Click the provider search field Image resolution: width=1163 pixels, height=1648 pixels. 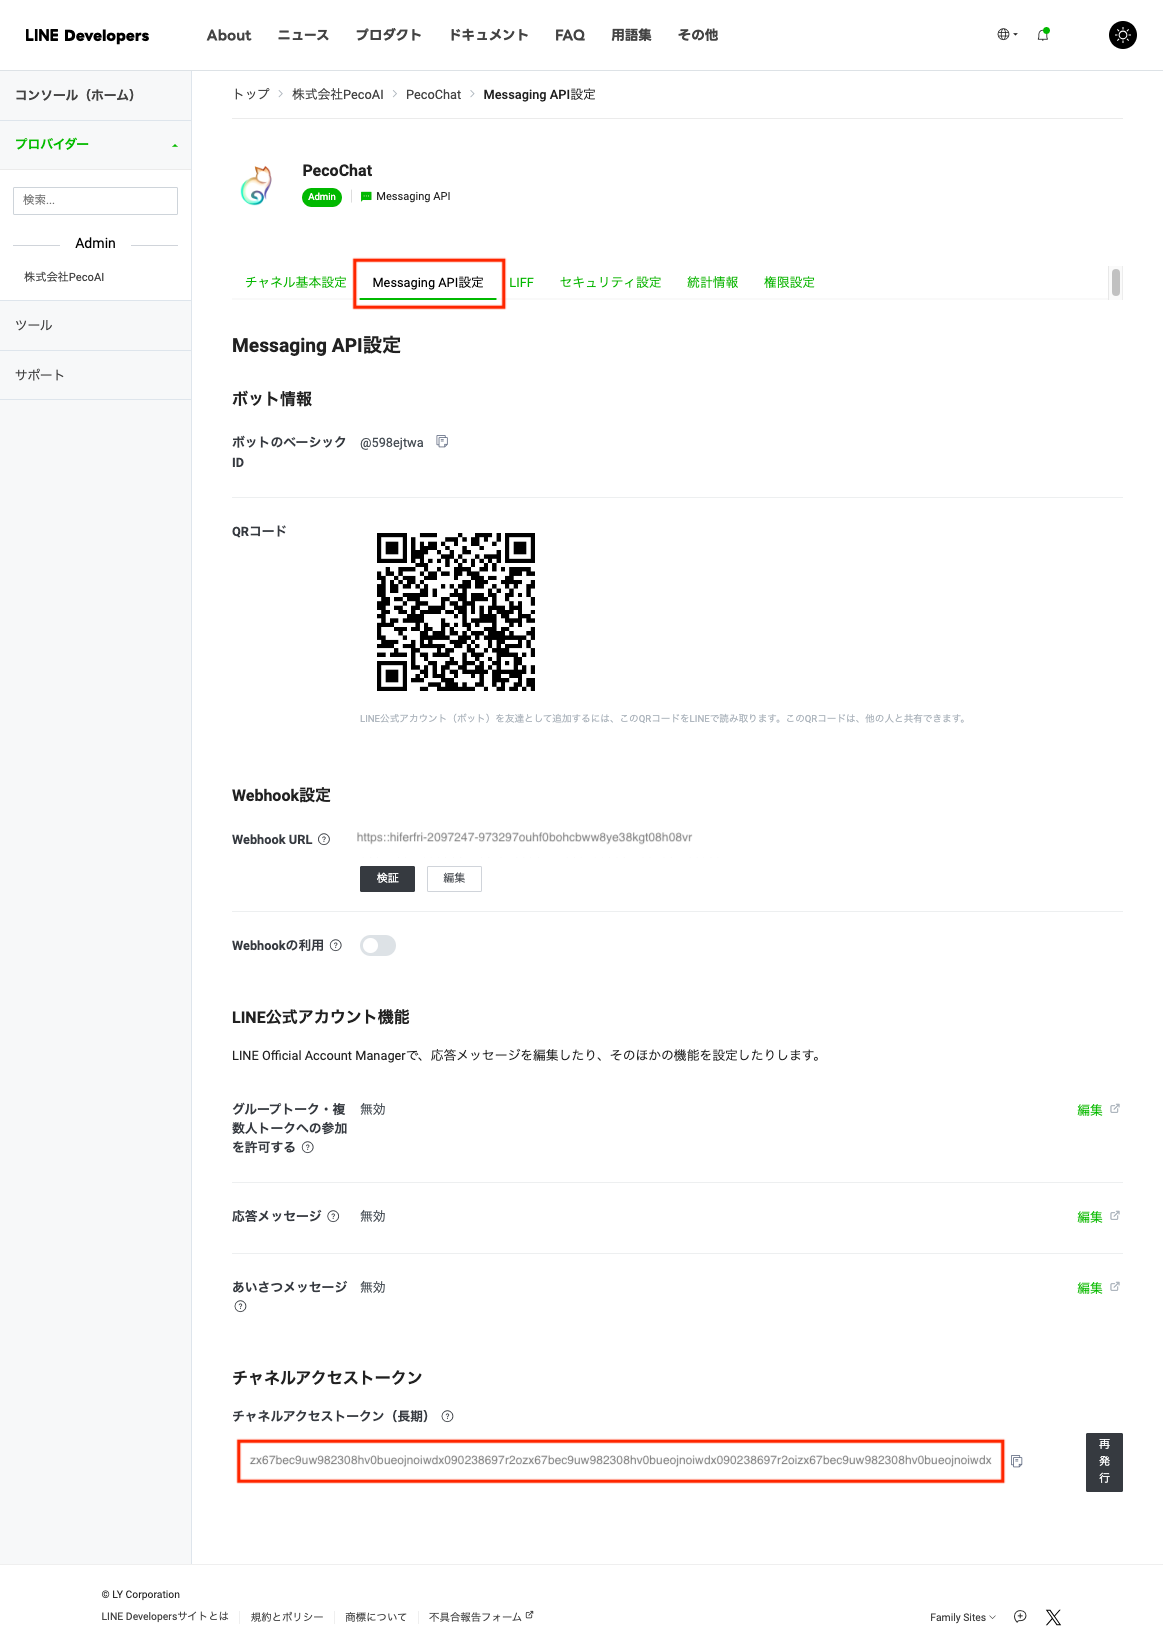(x=95, y=200)
